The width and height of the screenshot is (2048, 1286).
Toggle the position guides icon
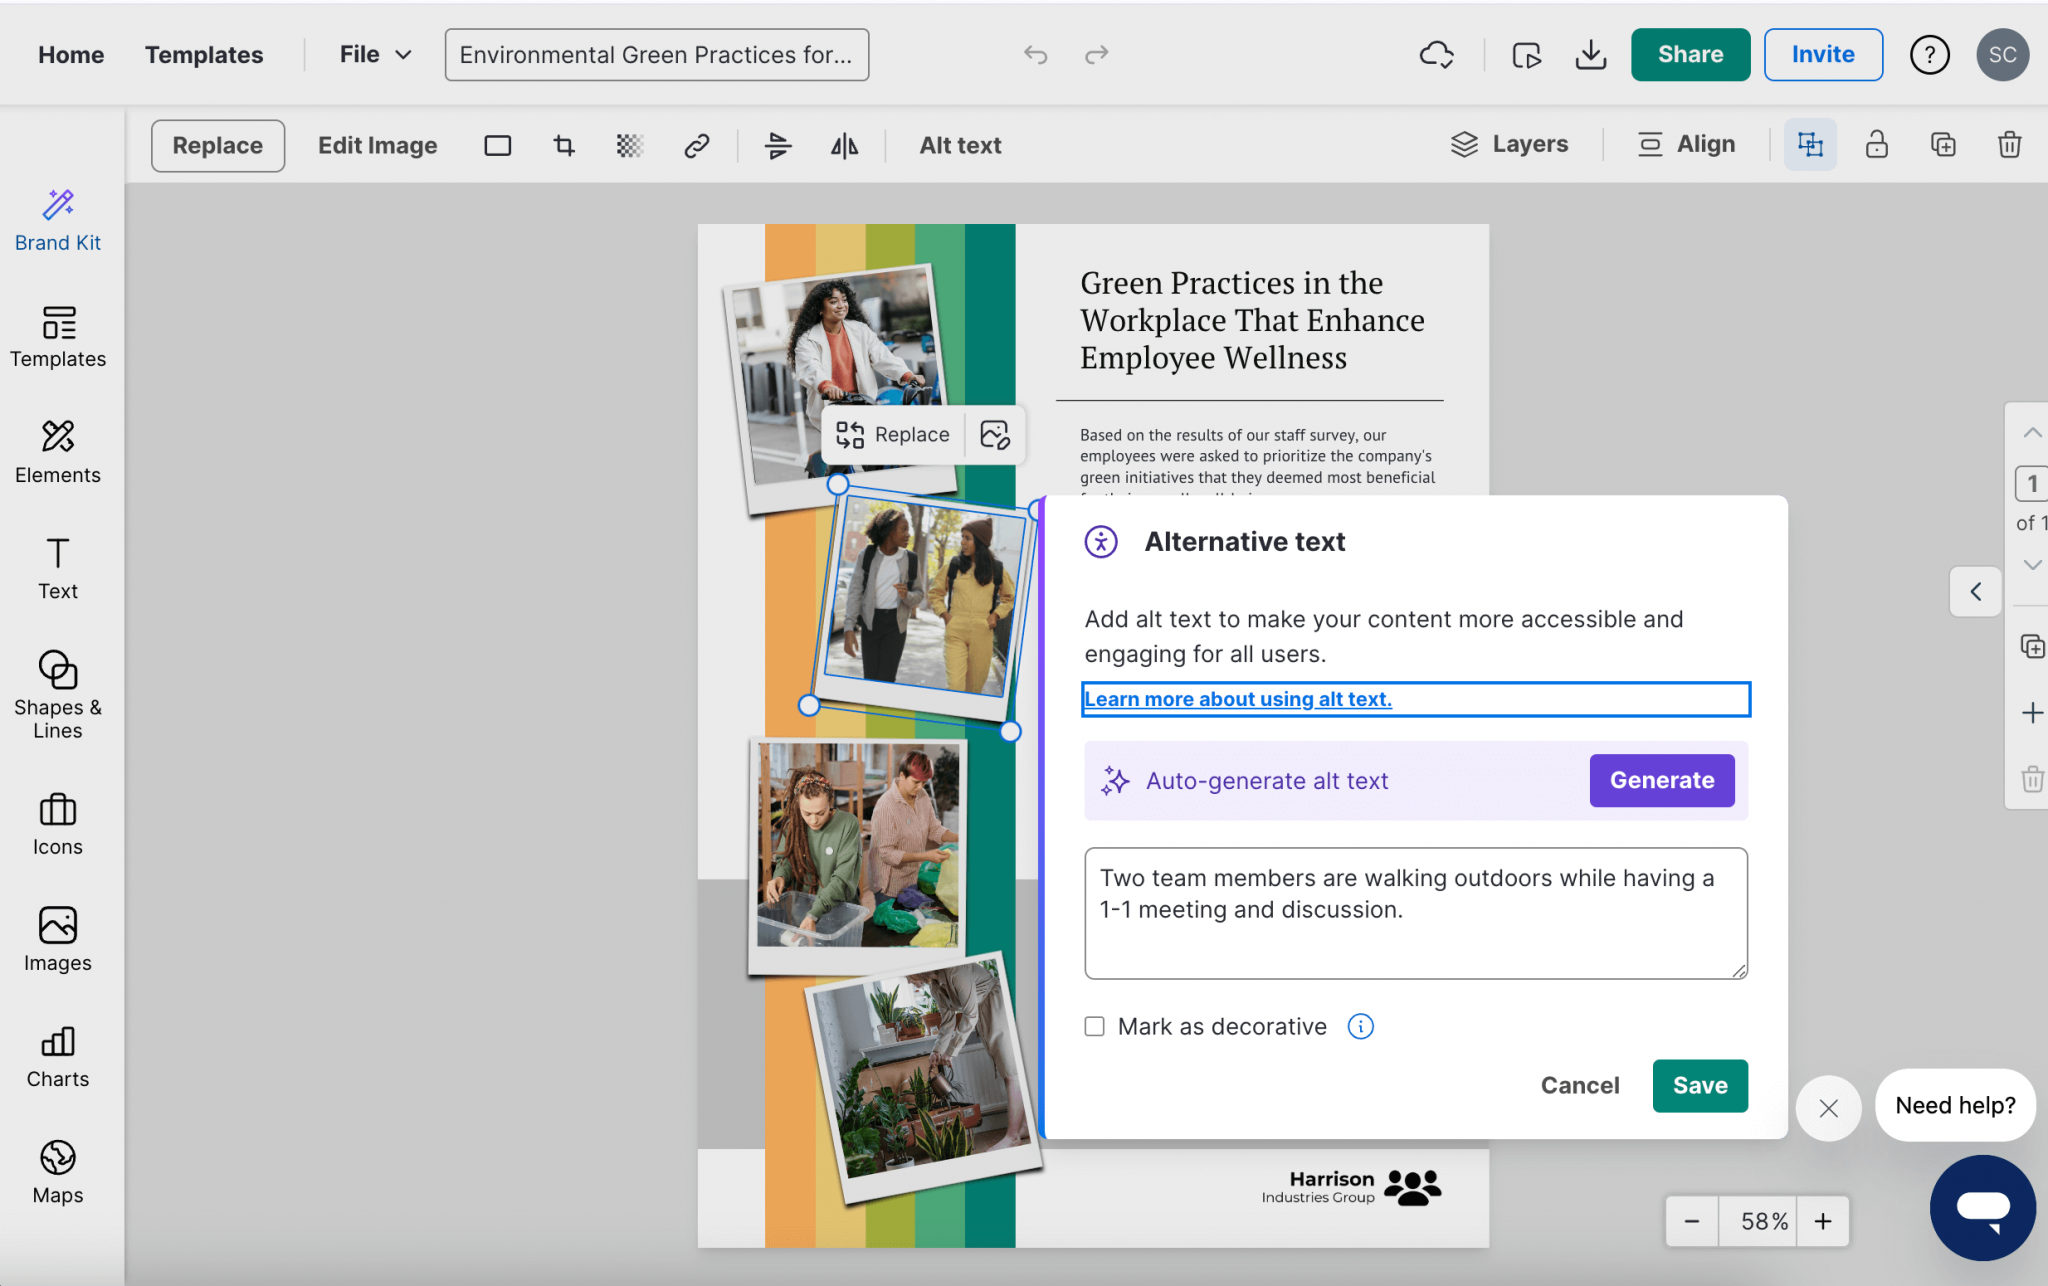pos(1809,144)
